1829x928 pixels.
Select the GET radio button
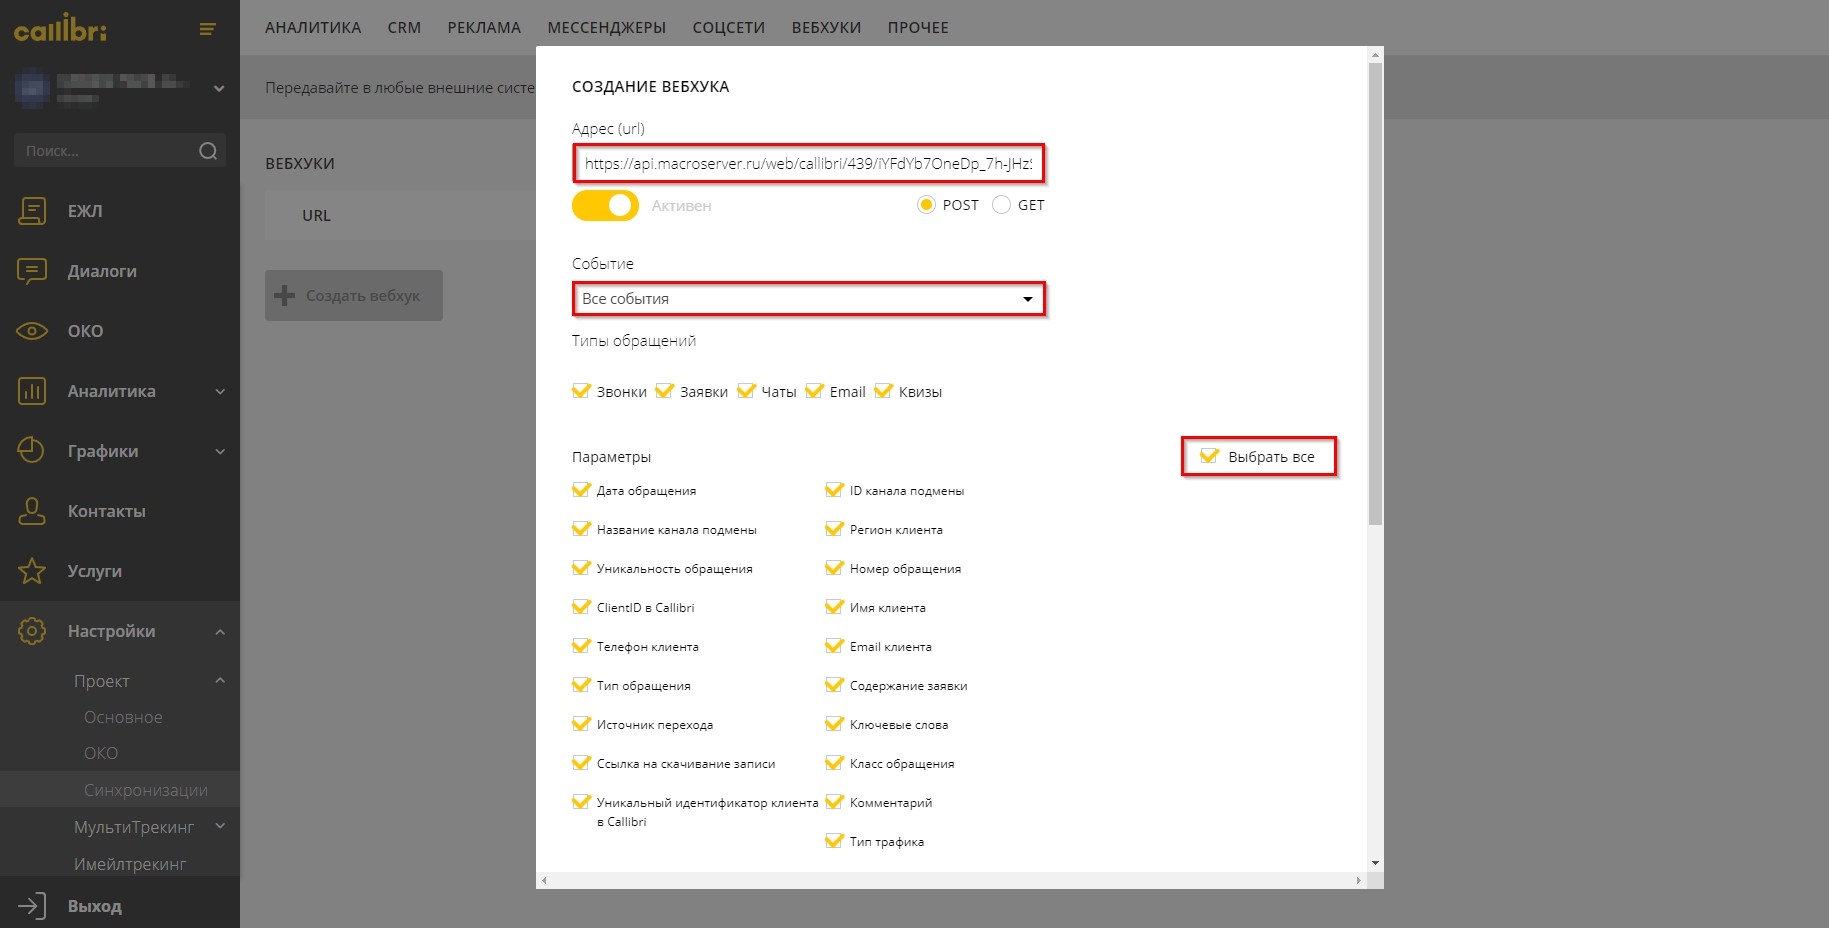click(x=1001, y=205)
